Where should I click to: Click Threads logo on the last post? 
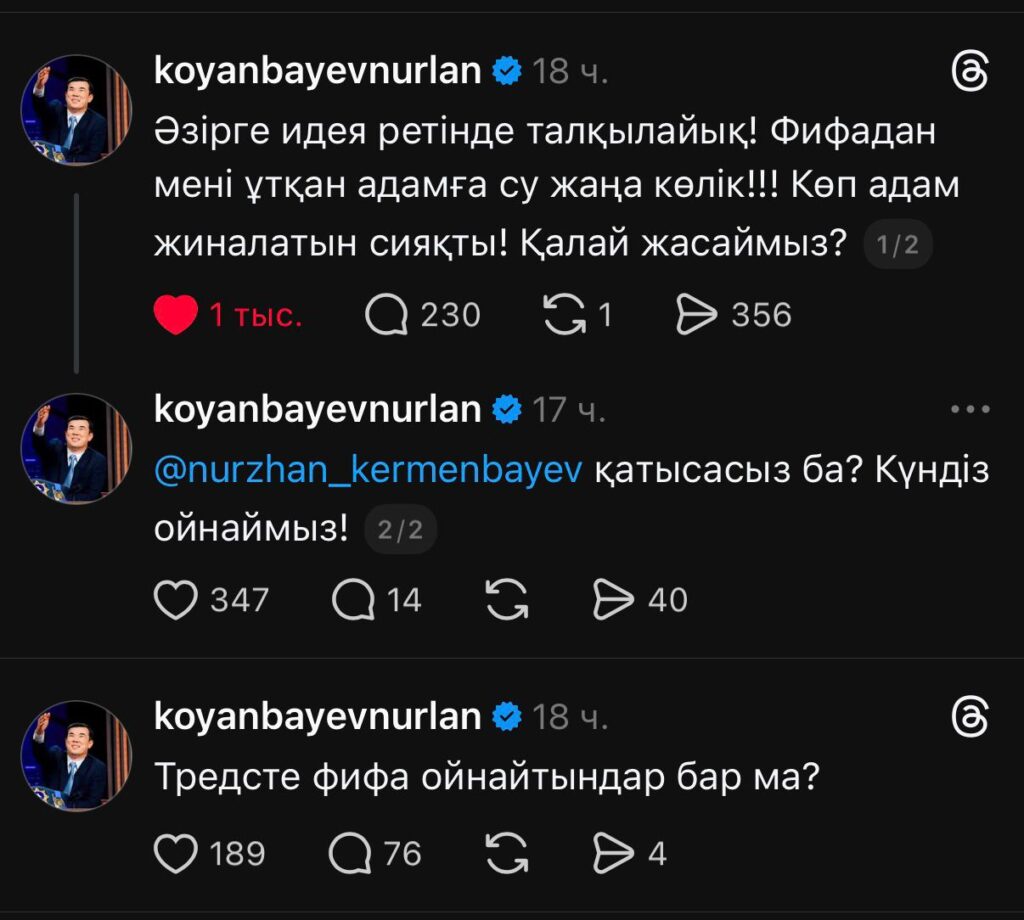pos(970,717)
